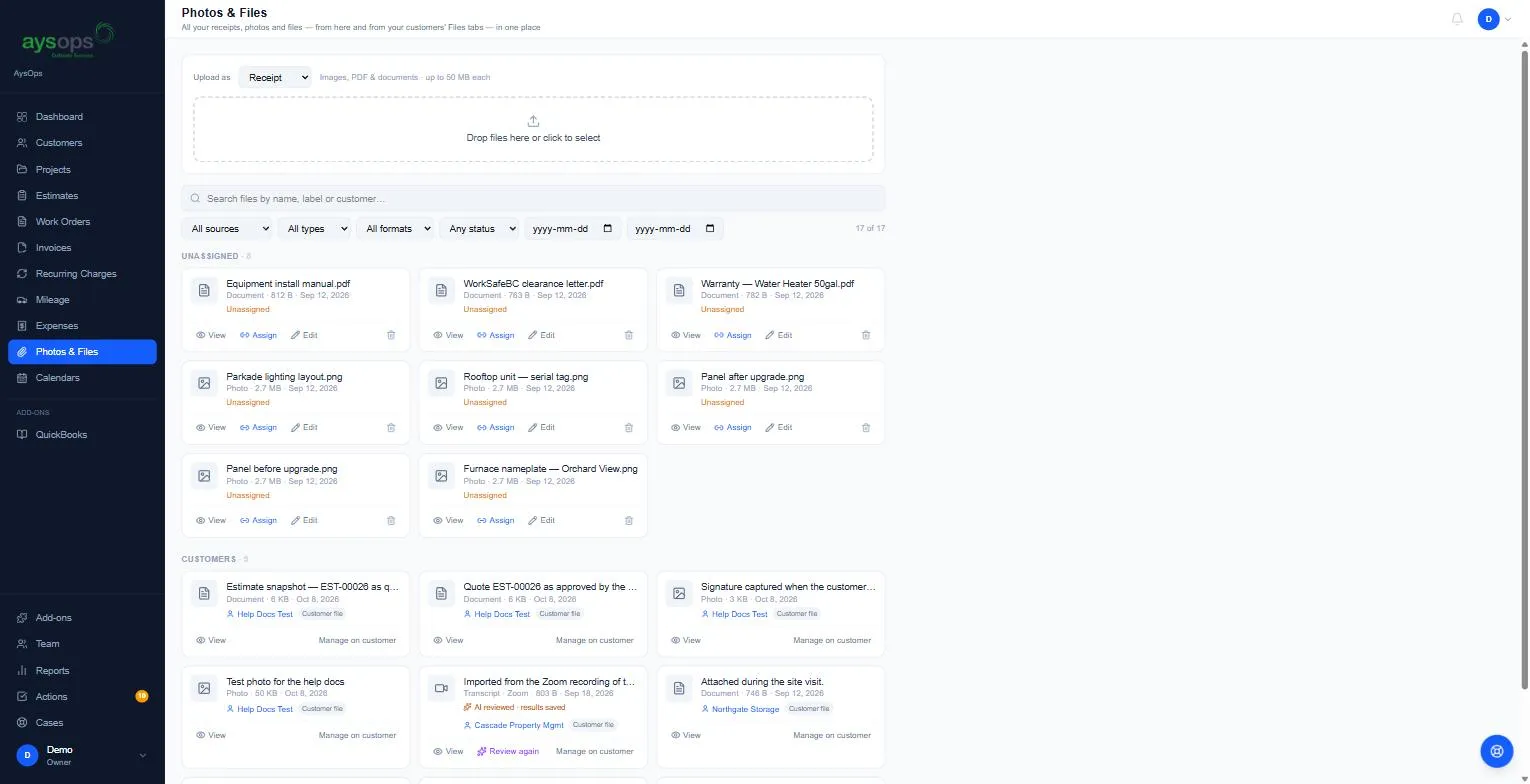Image resolution: width=1530 pixels, height=784 pixels.
Task: Open the All sources filter dropdown
Action: point(228,229)
